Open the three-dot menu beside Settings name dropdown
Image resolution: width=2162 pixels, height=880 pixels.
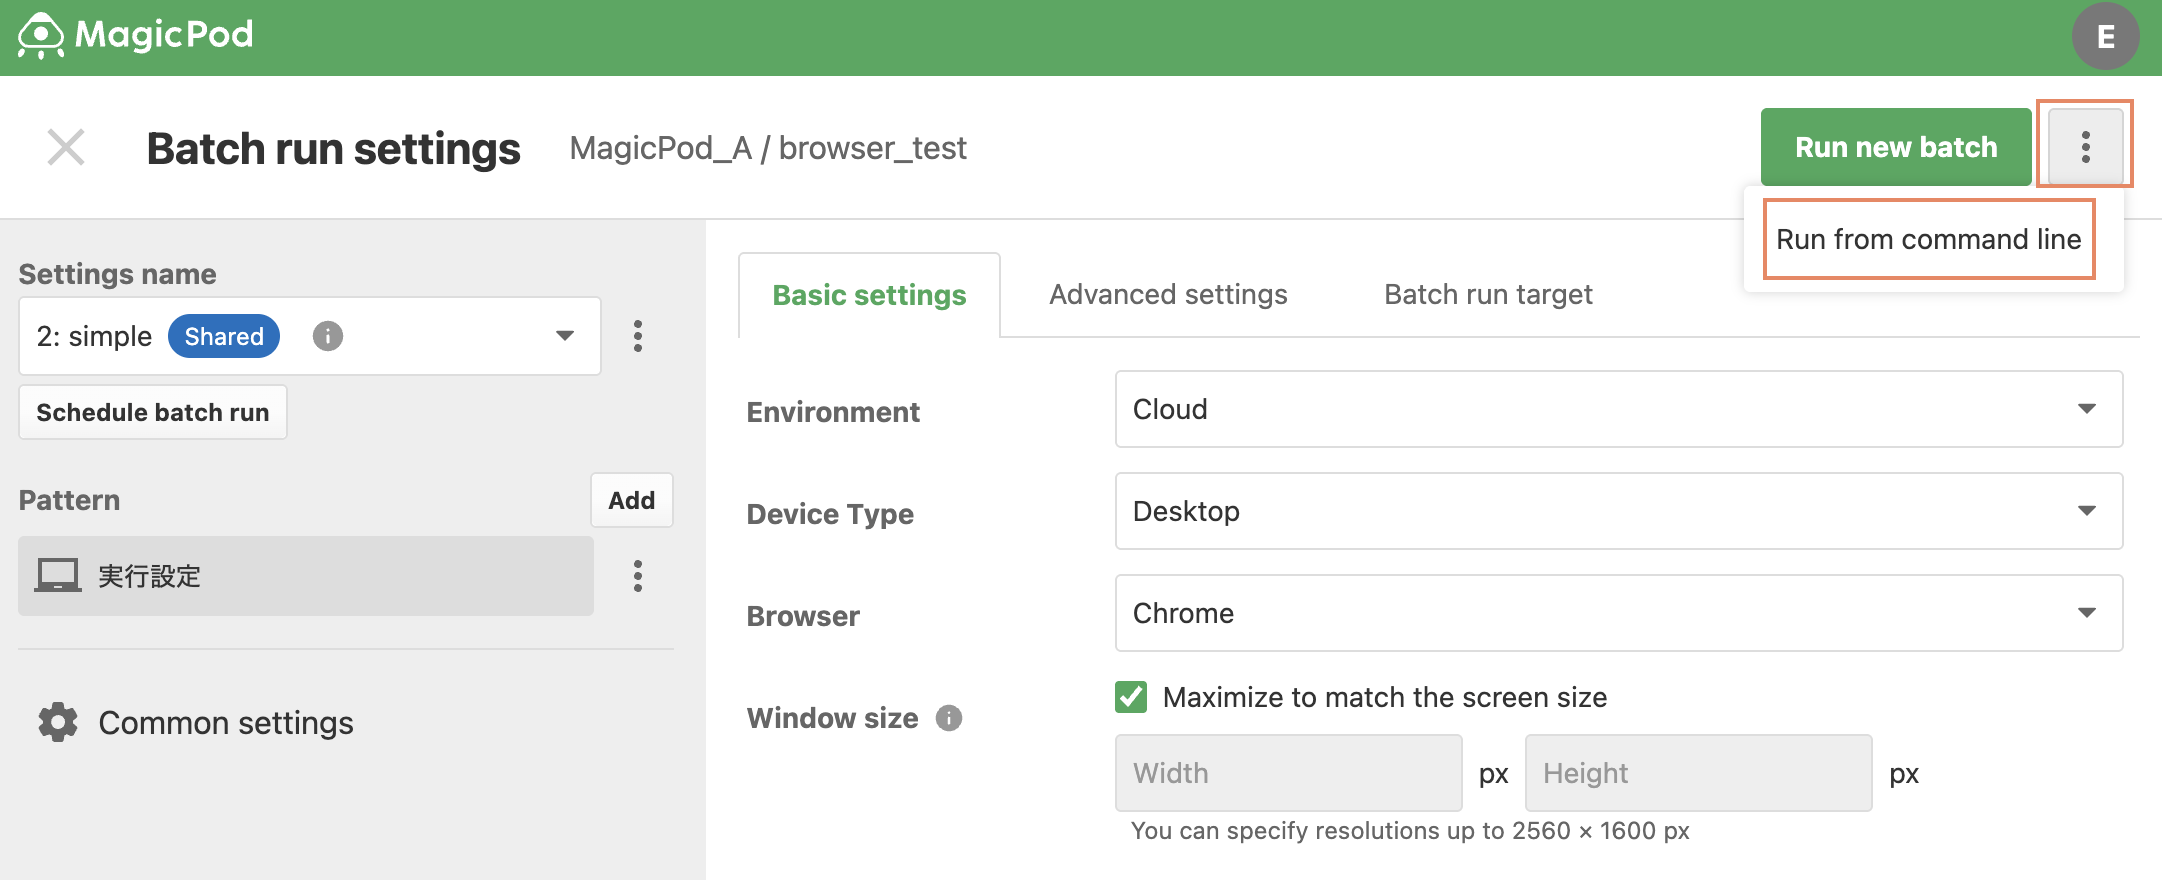[638, 336]
